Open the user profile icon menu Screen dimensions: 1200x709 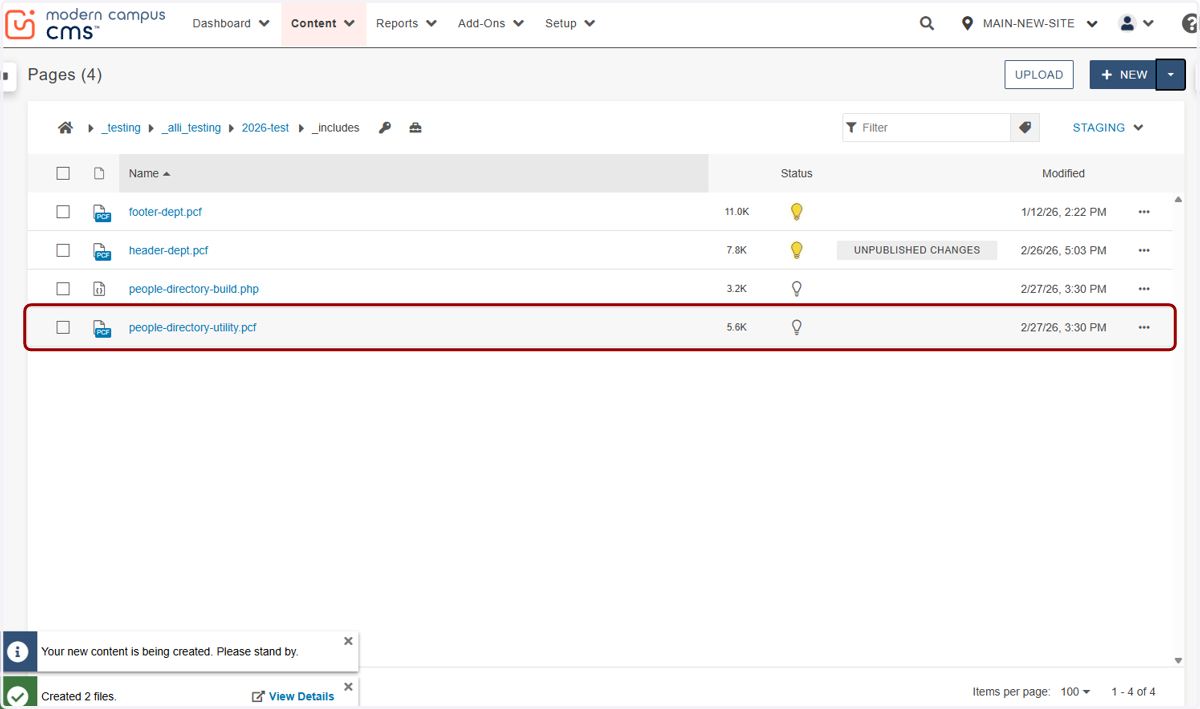tap(1137, 23)
